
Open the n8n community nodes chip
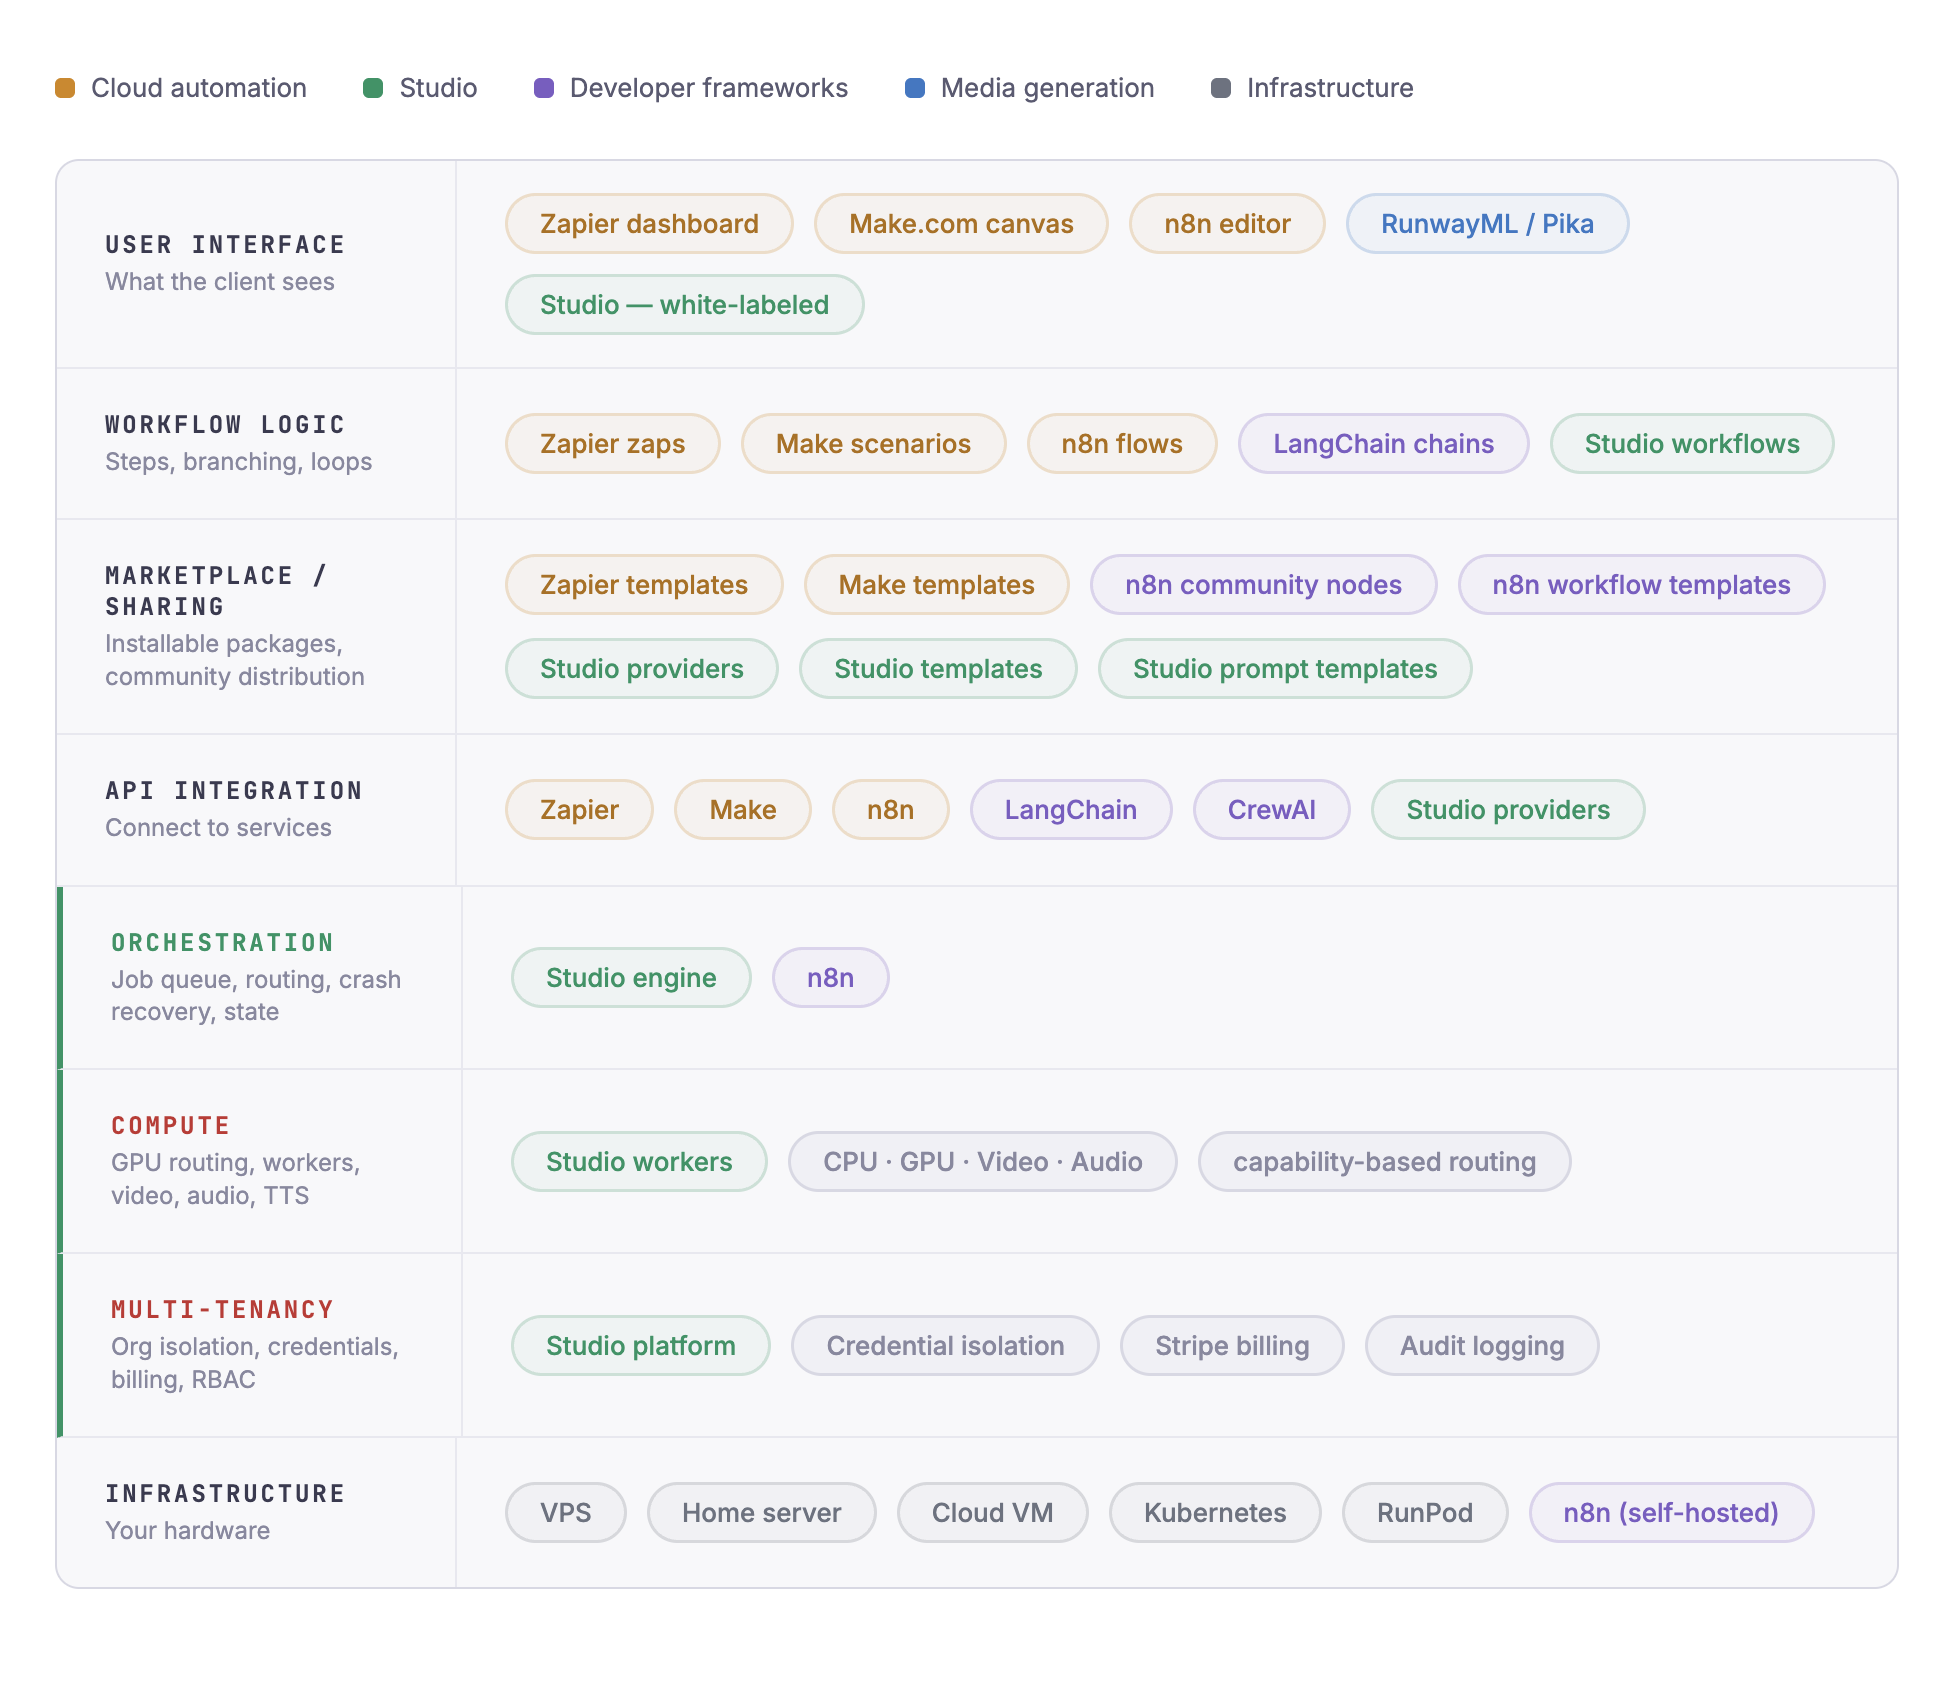pyautogui.click(x=1263, y=584)
